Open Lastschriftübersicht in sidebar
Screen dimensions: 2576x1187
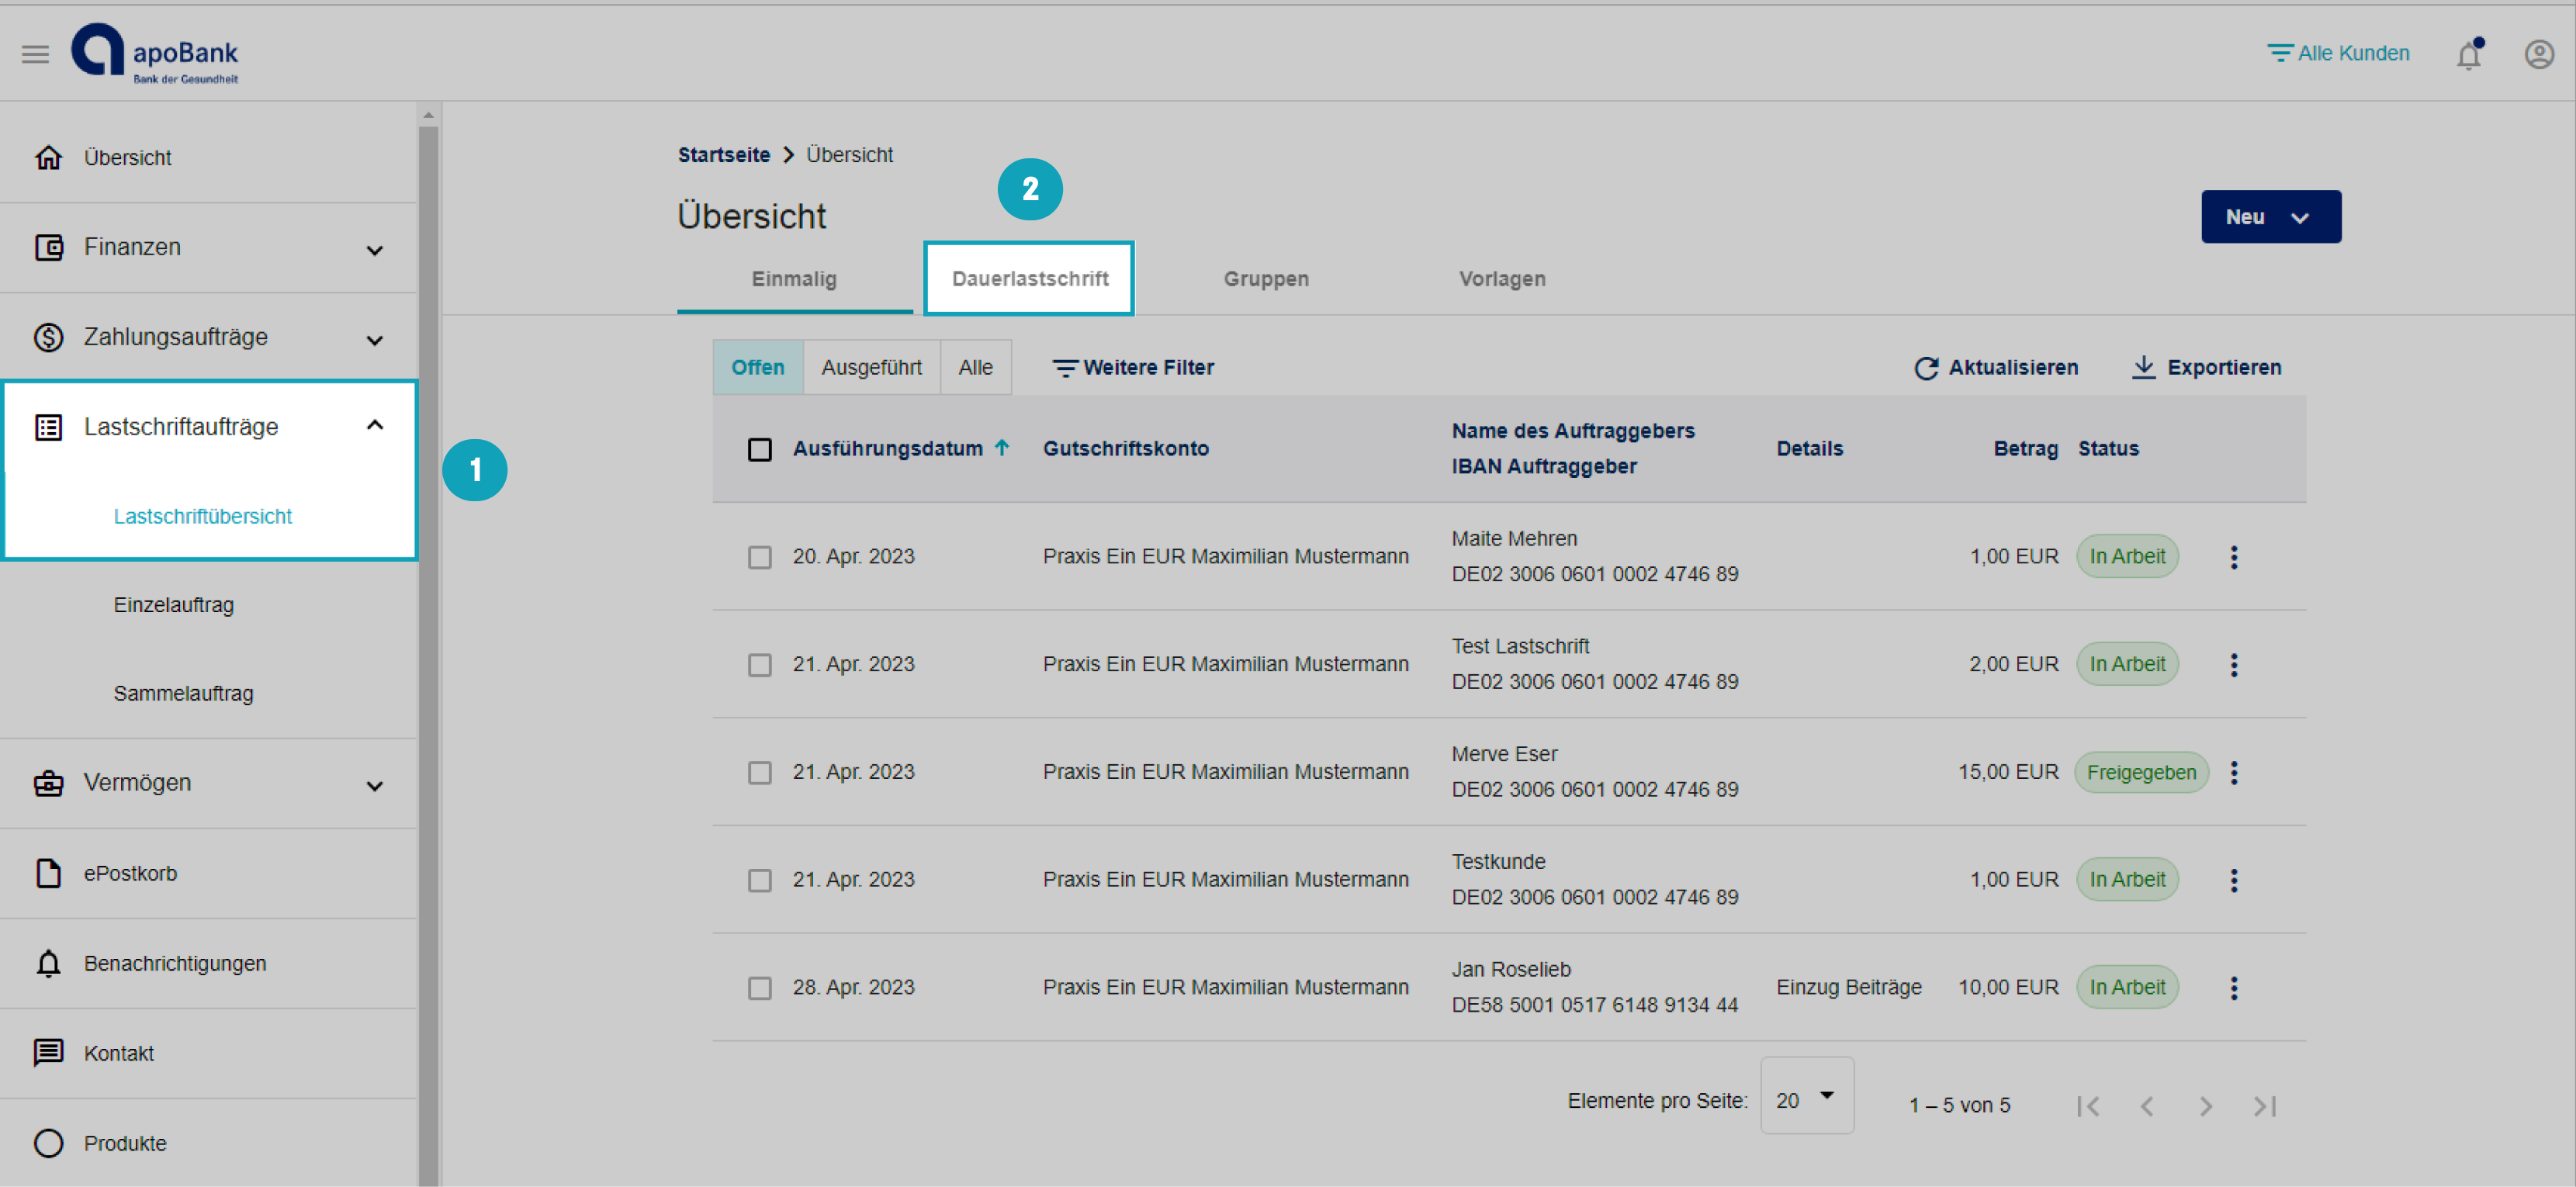tap(202, 517)
